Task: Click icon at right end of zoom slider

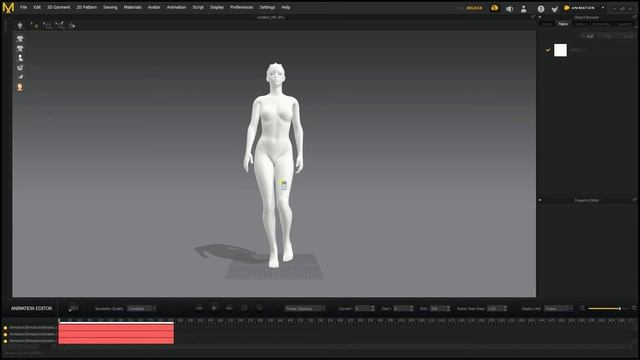Action: (x=634, y=308)
